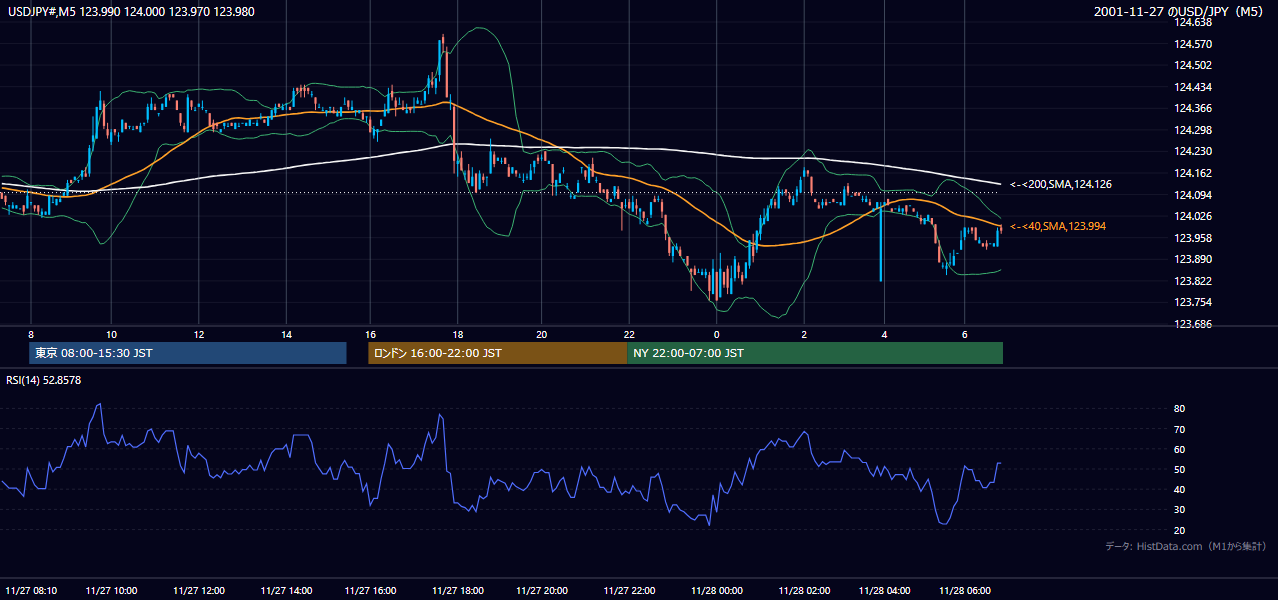
Task: Select the ロンドン 16:00-22:00 JST session bar
Action: [497, 353]
